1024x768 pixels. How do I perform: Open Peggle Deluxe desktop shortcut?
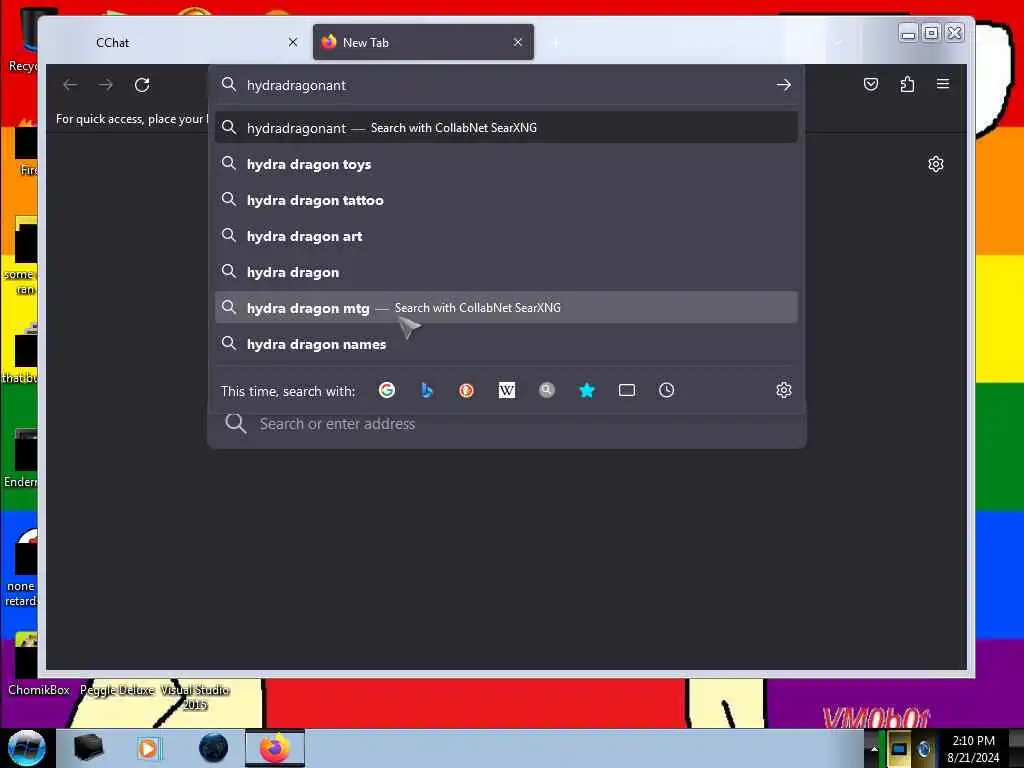[117, 690]
